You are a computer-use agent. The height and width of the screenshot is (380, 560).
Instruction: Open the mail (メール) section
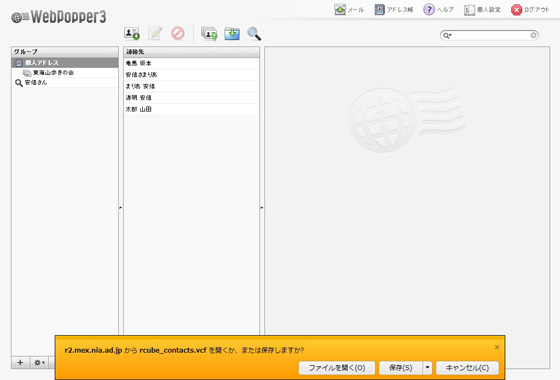pos(349,10)
